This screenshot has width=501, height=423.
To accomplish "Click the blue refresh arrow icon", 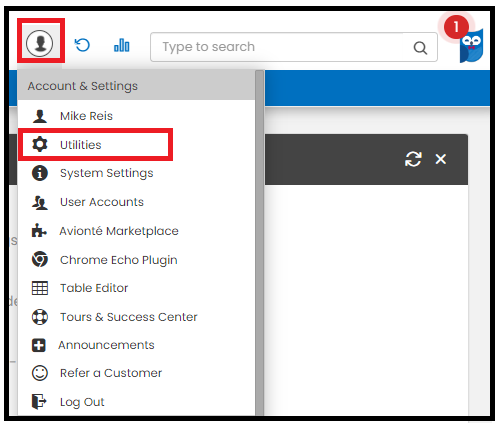I will 82,45.
